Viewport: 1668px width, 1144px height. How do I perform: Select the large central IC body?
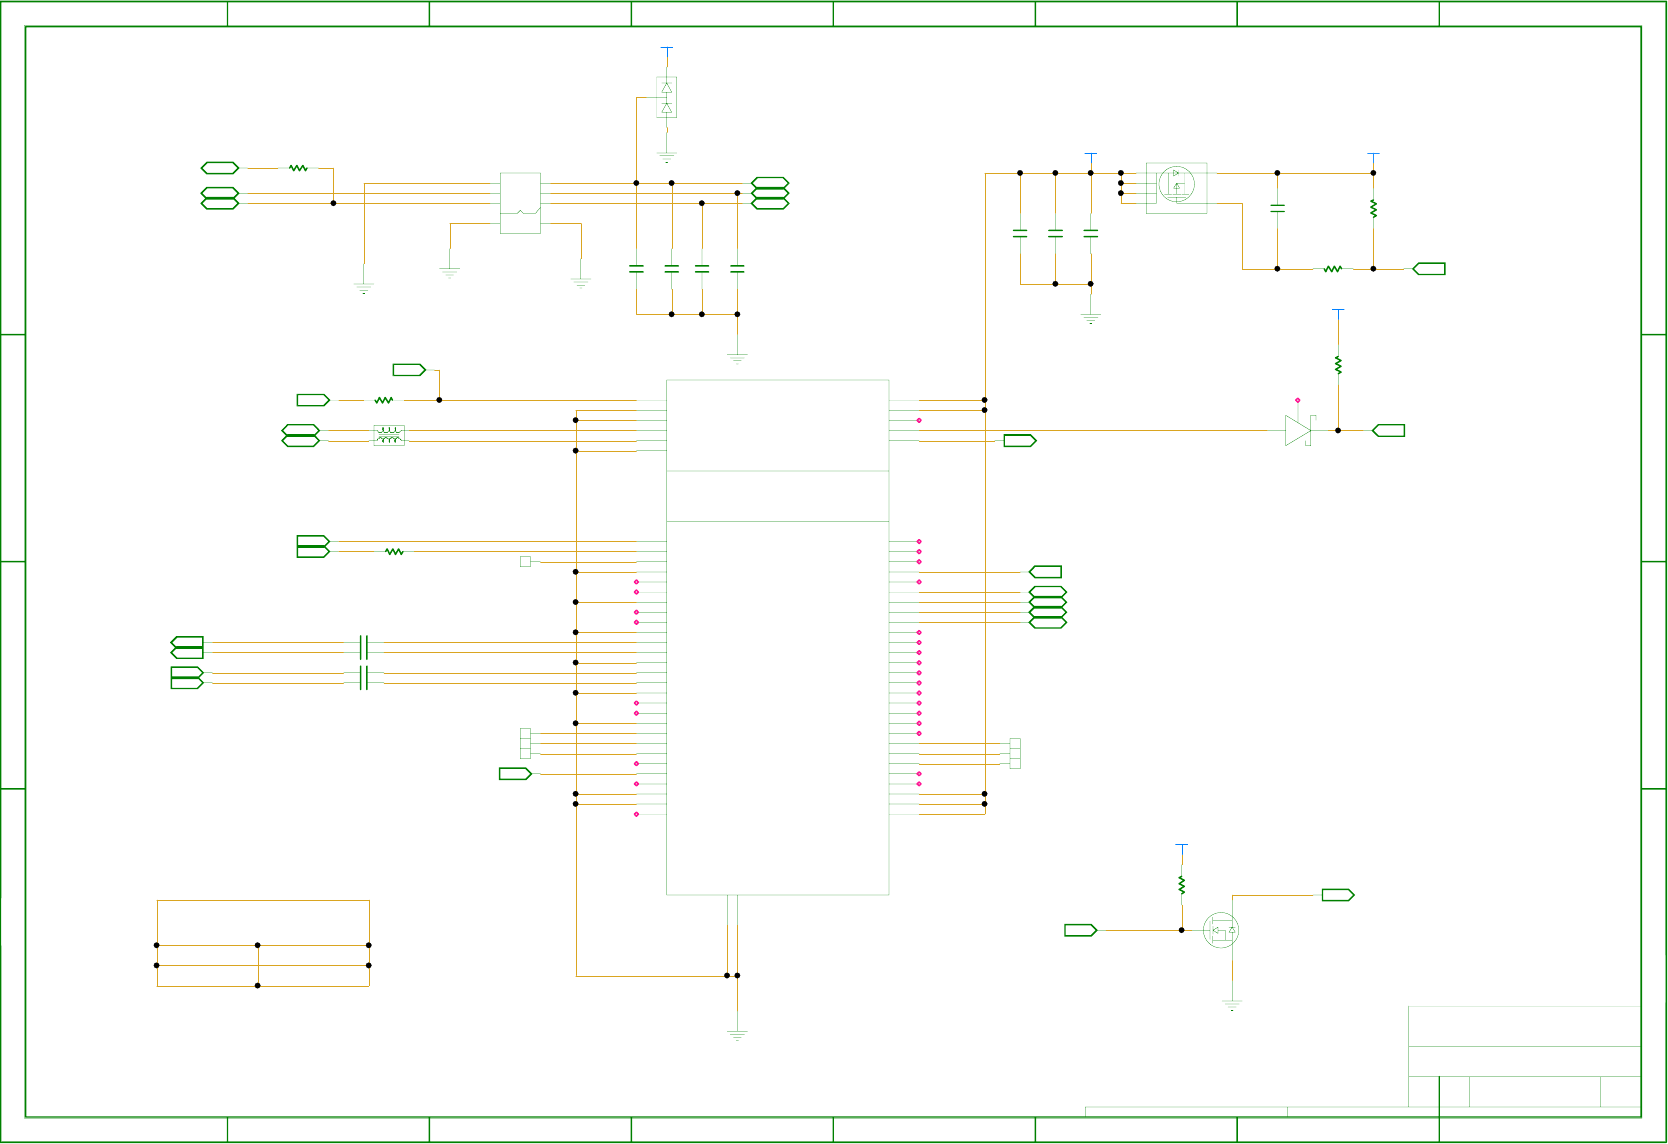tap(778, 637)
